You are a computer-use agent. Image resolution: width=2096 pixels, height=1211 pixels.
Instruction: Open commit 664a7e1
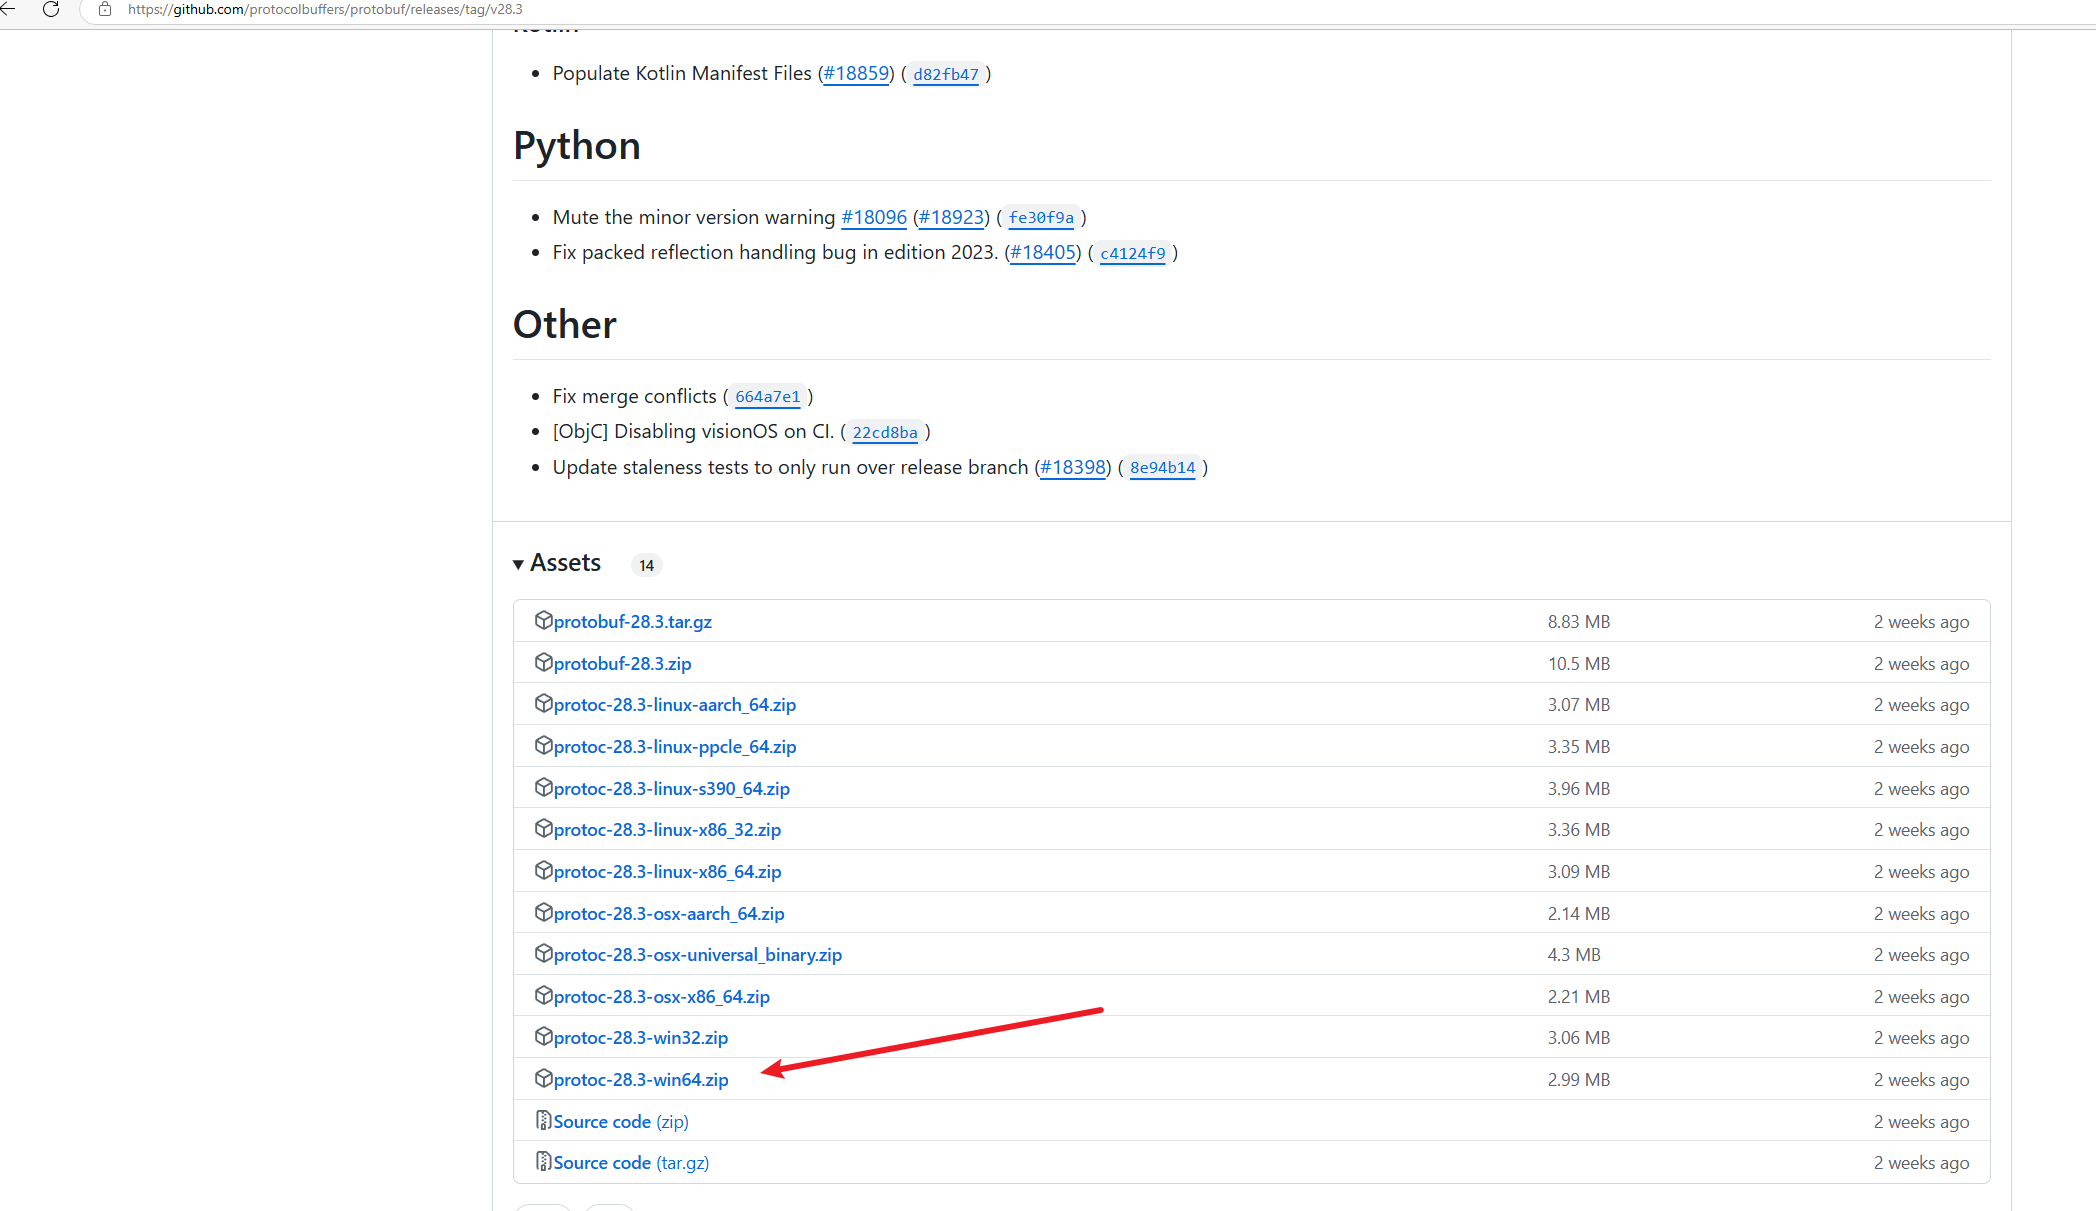click(x=768, y=396)
